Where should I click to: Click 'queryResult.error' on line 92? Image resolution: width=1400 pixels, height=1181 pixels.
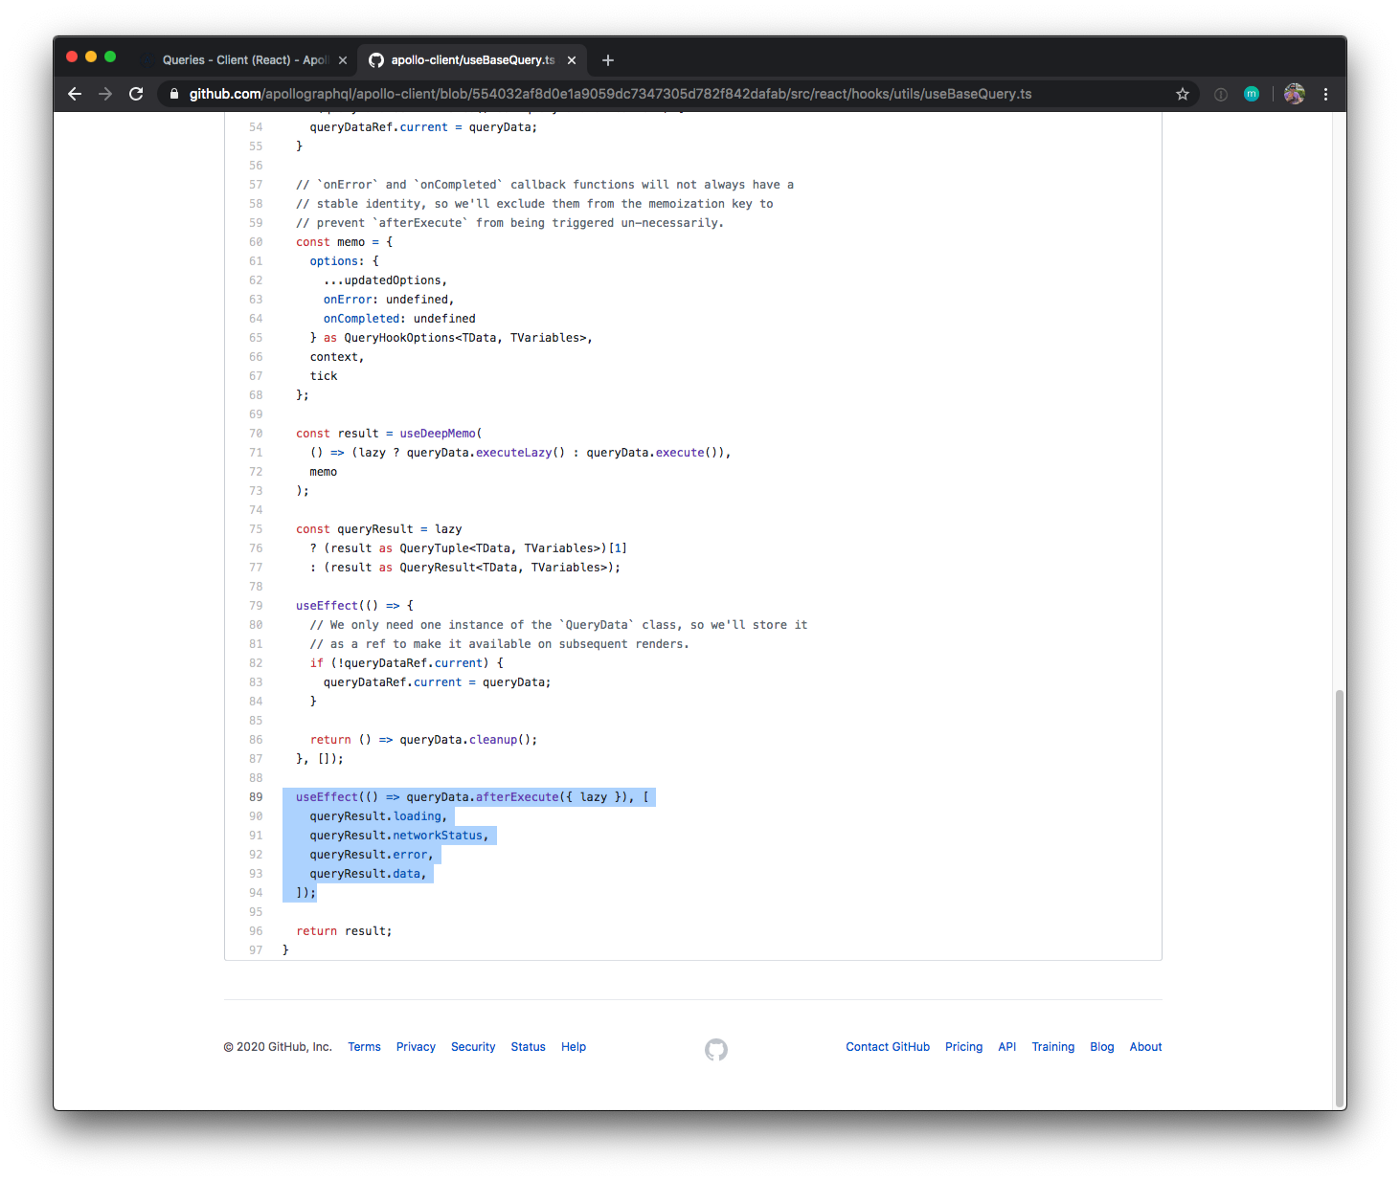pyautogui.click(x=368, y=855)
